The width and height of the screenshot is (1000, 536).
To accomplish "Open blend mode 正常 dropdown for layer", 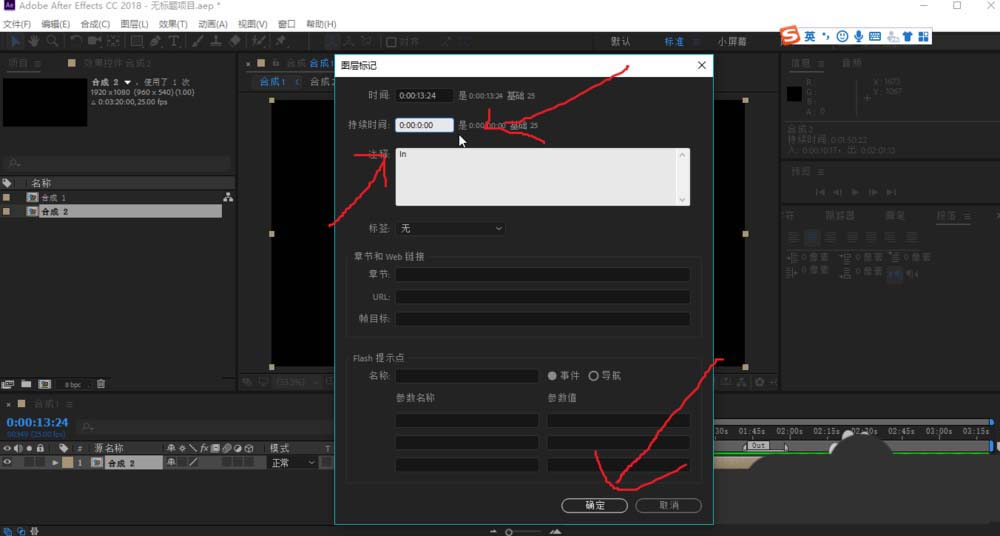I will pos(293,463).
